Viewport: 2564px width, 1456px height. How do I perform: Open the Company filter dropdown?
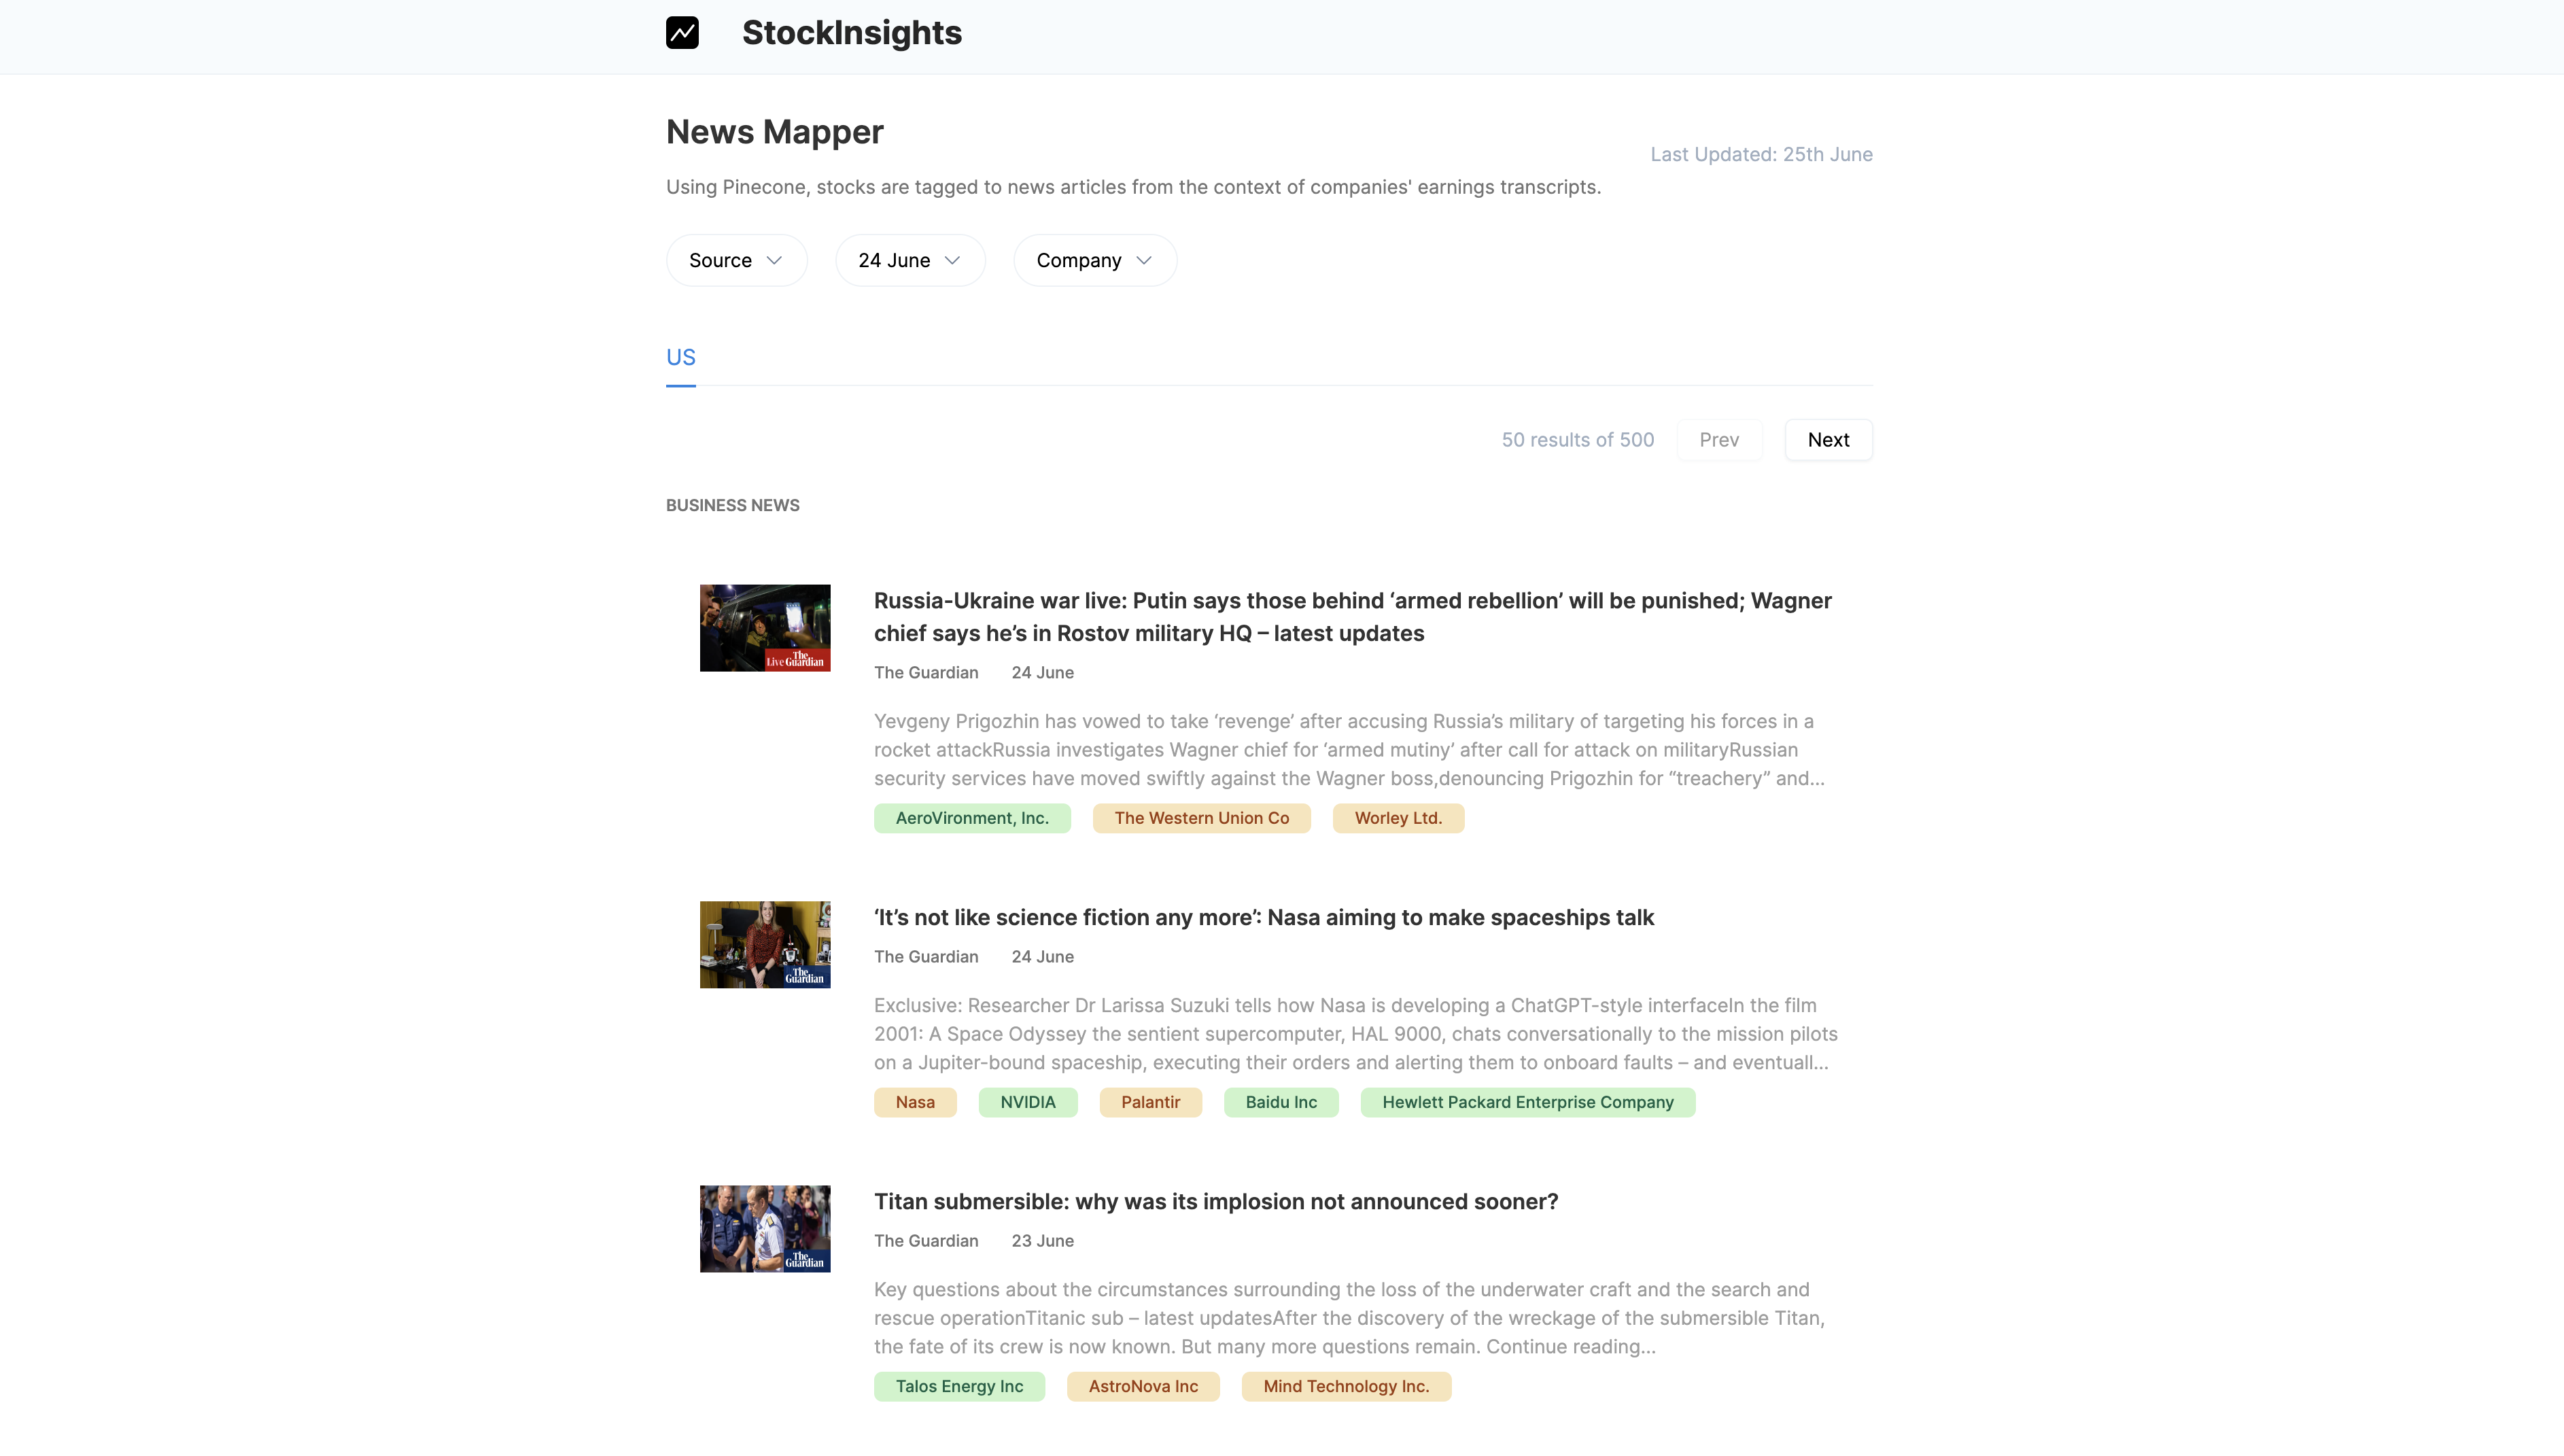point(1094,260)
